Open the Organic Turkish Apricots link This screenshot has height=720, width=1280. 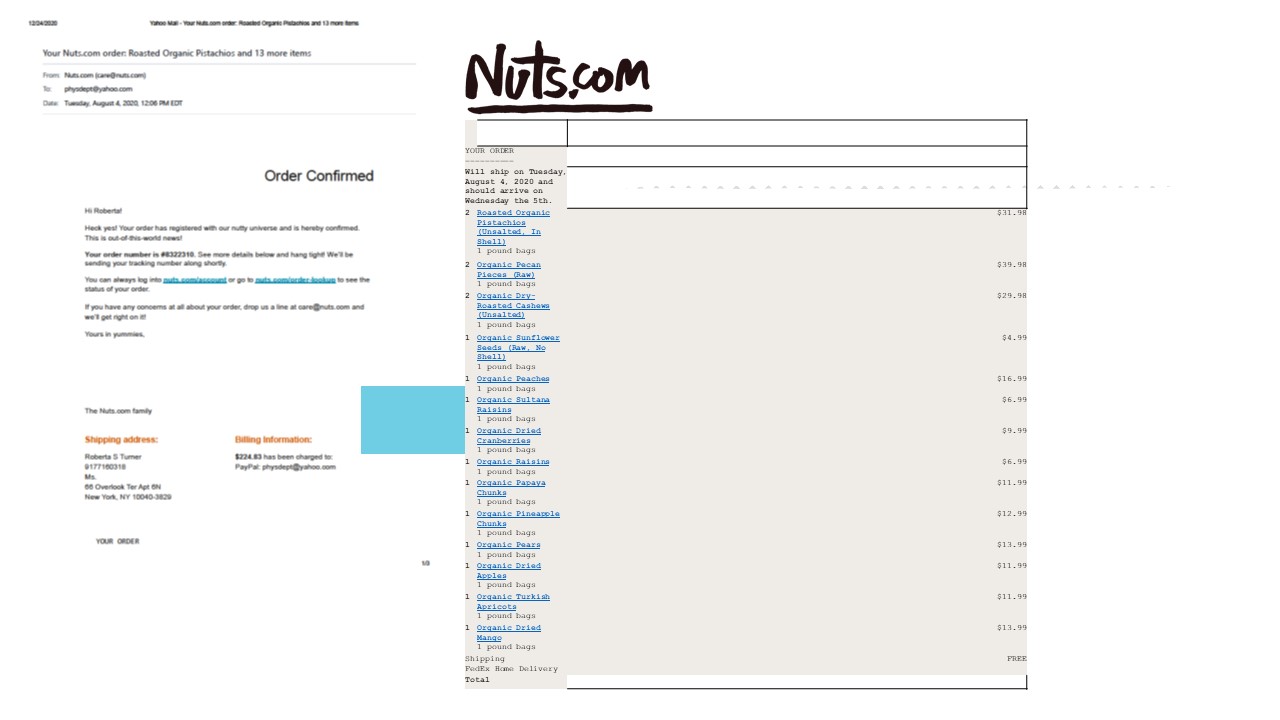coord(512,601)
